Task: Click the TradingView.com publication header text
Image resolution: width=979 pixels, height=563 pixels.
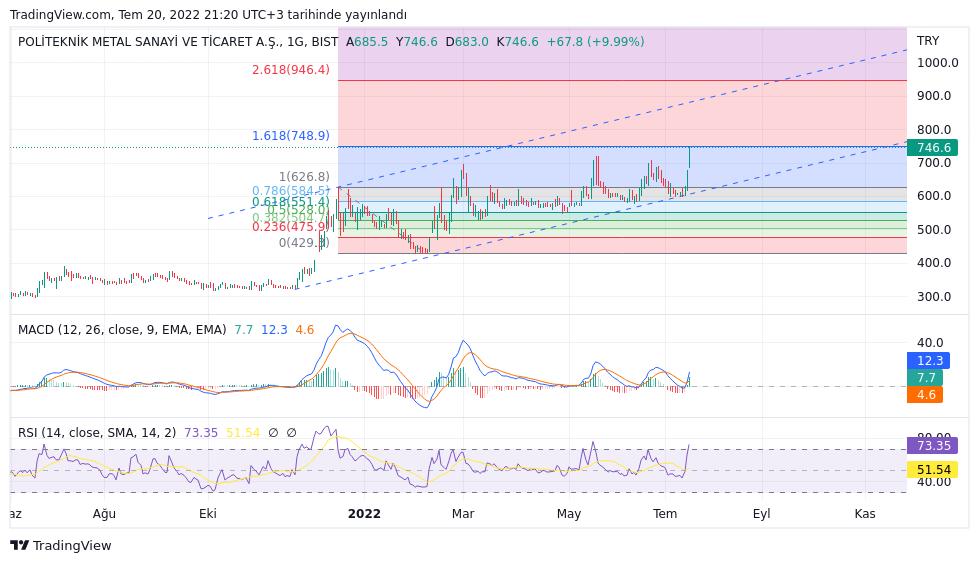Action: tap(208, 14)
